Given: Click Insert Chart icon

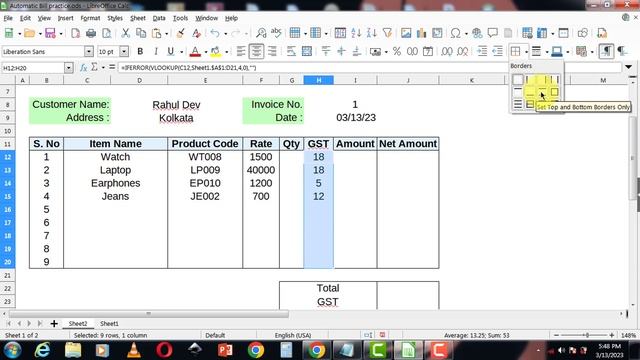Looking at the screenshot, I should (421, 33).
